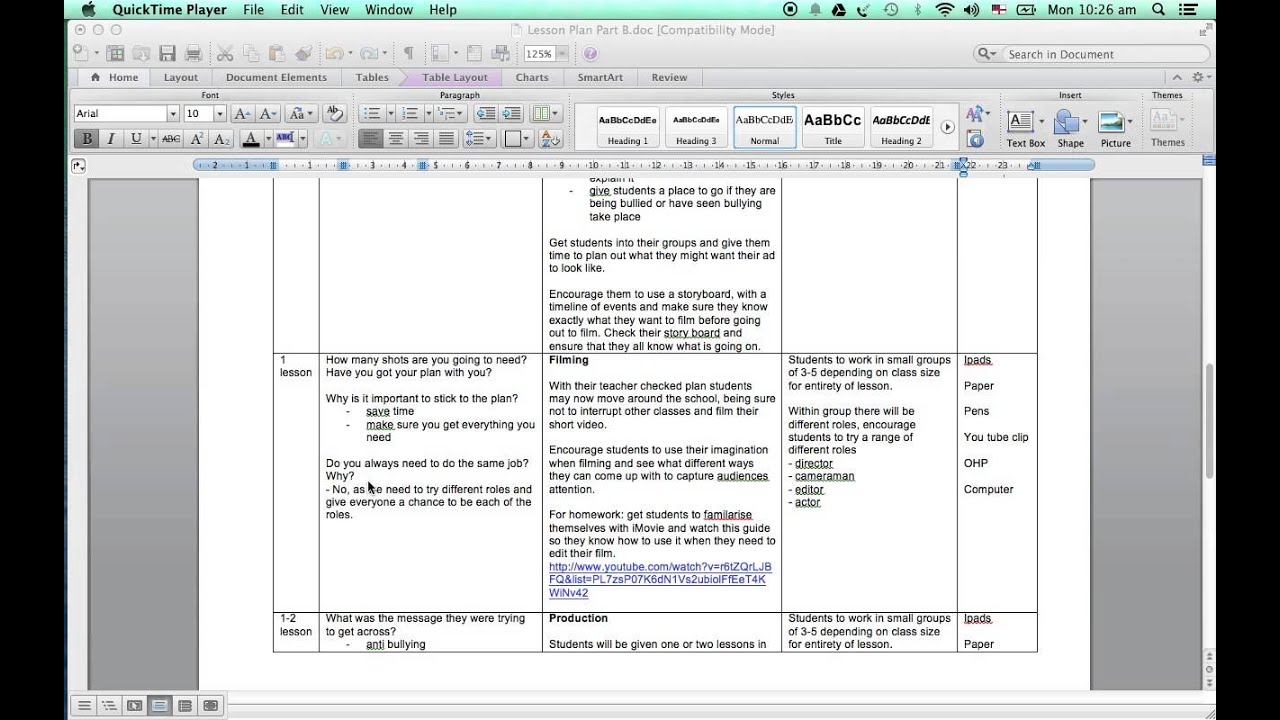Apply the Heading 1 style
The width and height of the screenshot is (1280, 720).
(628, 127)
